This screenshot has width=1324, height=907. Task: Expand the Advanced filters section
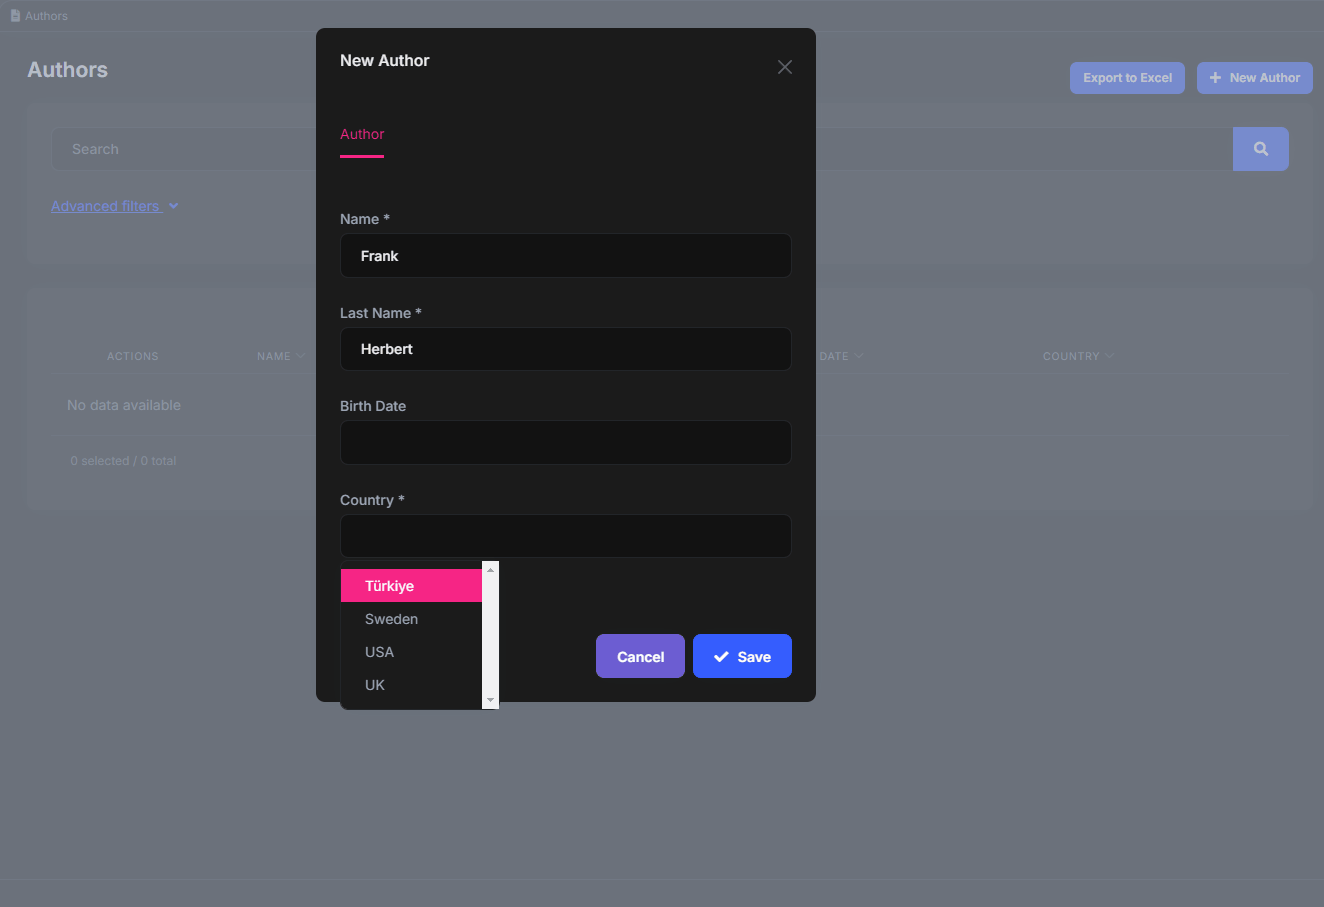[114, 205]
